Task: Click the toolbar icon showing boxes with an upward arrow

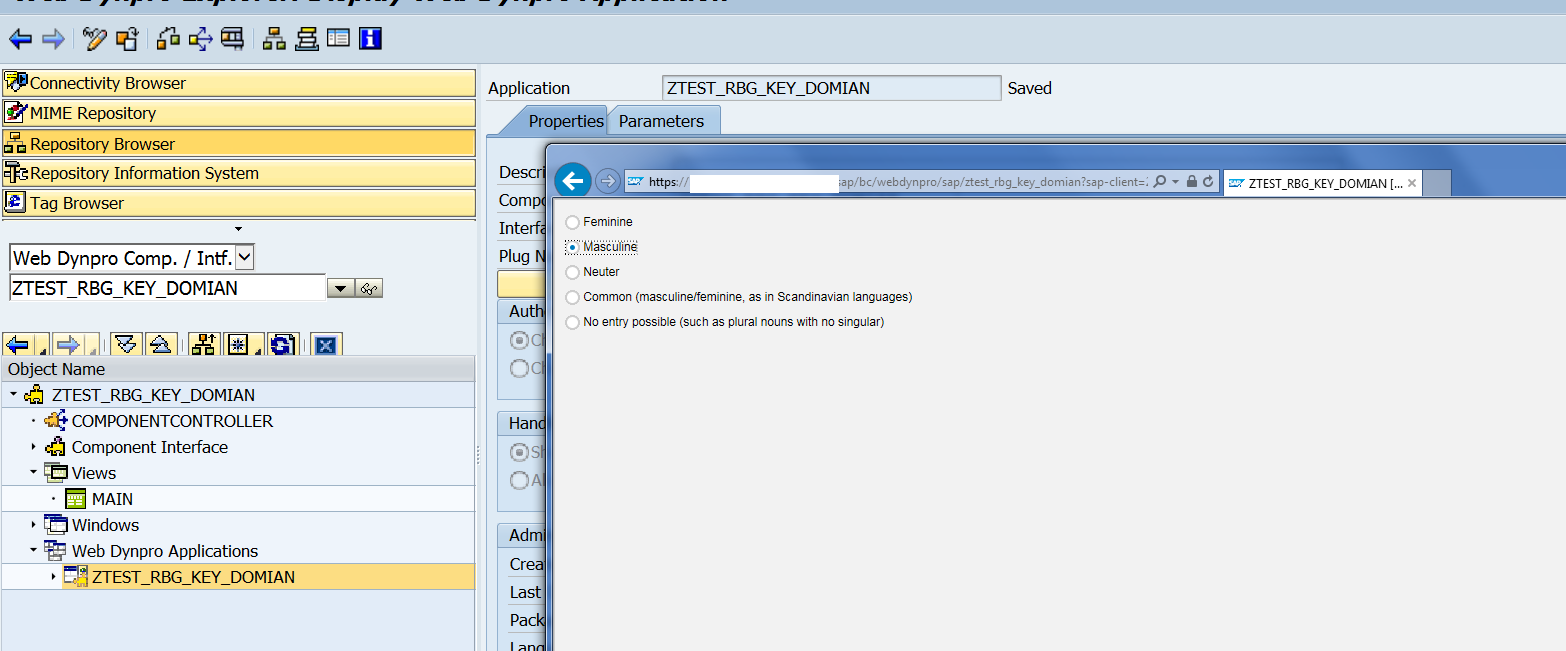Action: (168, 39)
